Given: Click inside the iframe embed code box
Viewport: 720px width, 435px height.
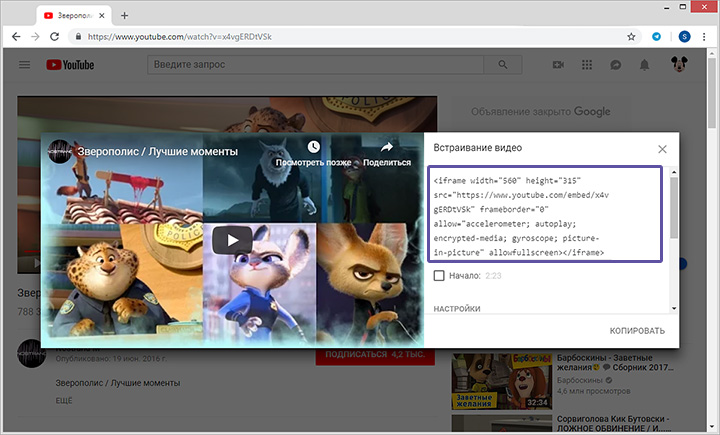Looking at the screenshot, I should click(x=545, y=214).
